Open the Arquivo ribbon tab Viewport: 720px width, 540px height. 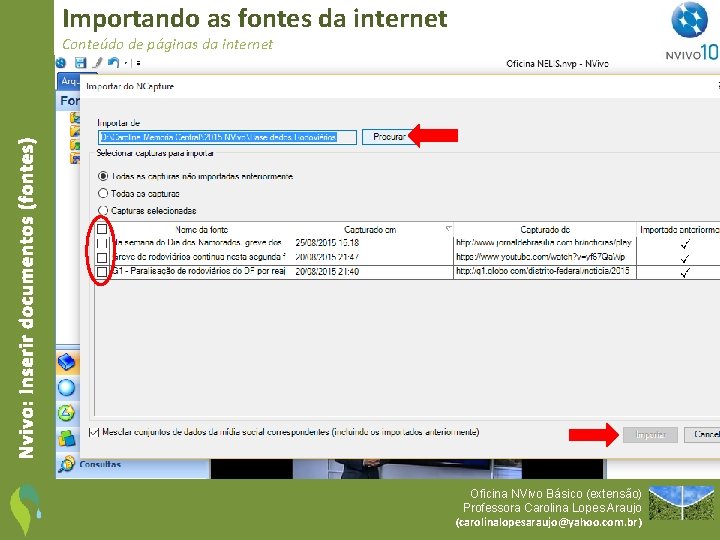69,81
